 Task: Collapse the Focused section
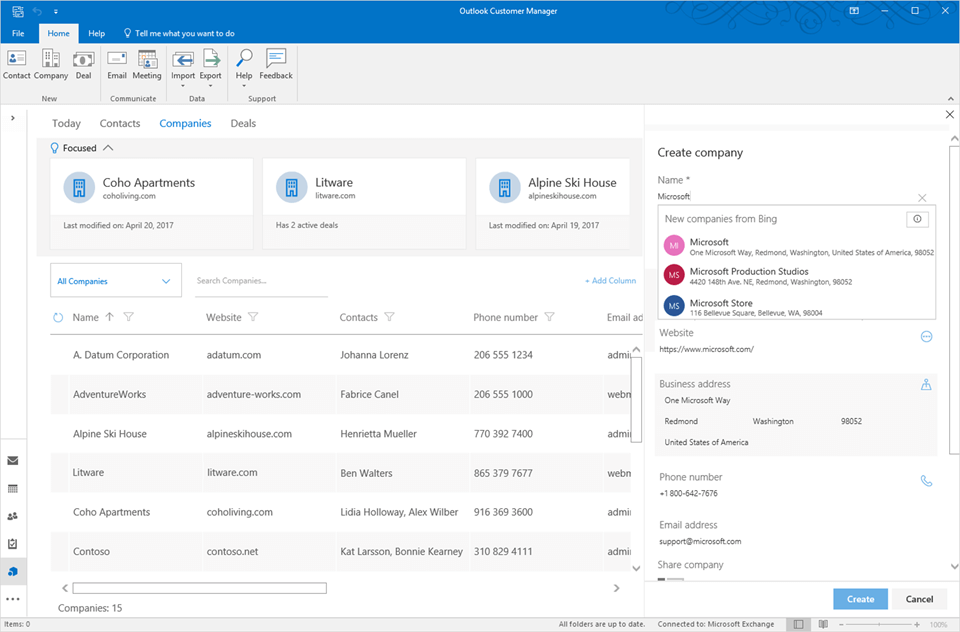point(108,148)
